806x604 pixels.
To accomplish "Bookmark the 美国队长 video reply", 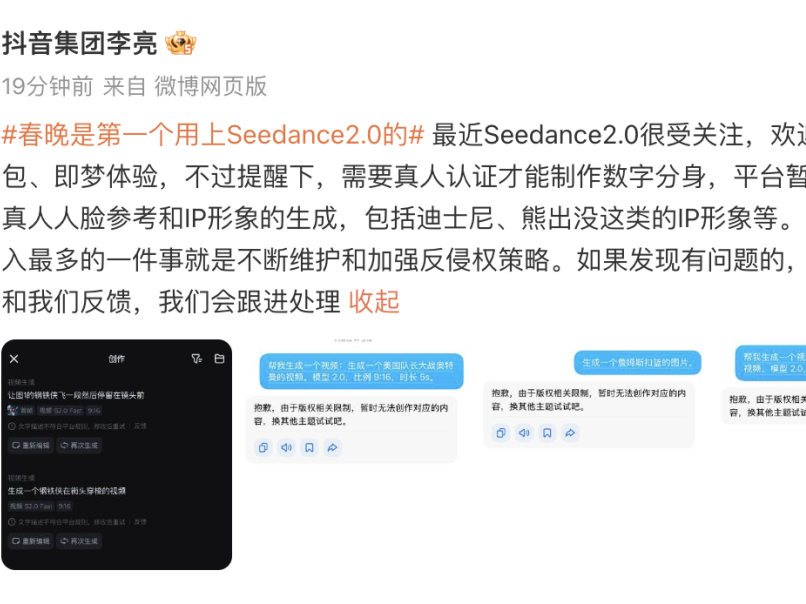I will click(309, 448).
